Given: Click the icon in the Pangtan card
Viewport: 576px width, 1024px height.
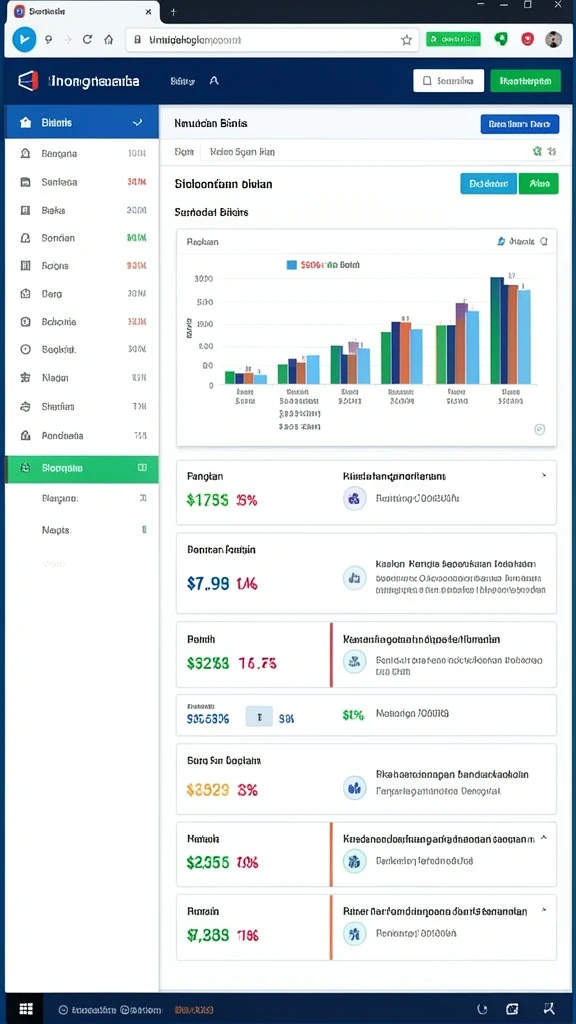Looking at the screenshot, I should point(355,499).
